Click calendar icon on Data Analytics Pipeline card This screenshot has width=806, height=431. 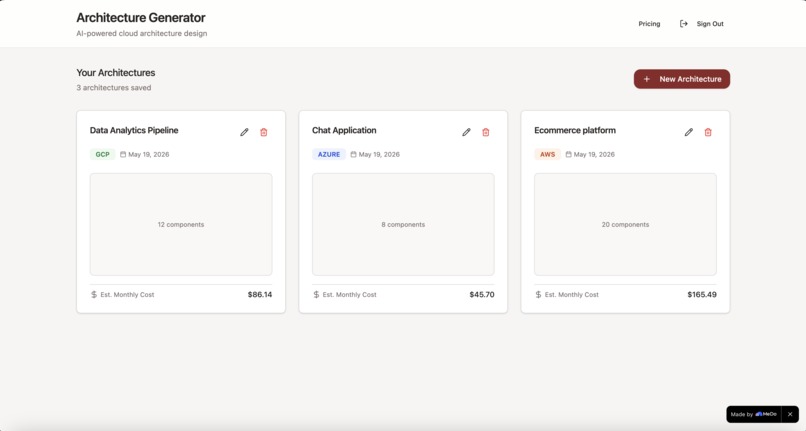click(123, 154)
